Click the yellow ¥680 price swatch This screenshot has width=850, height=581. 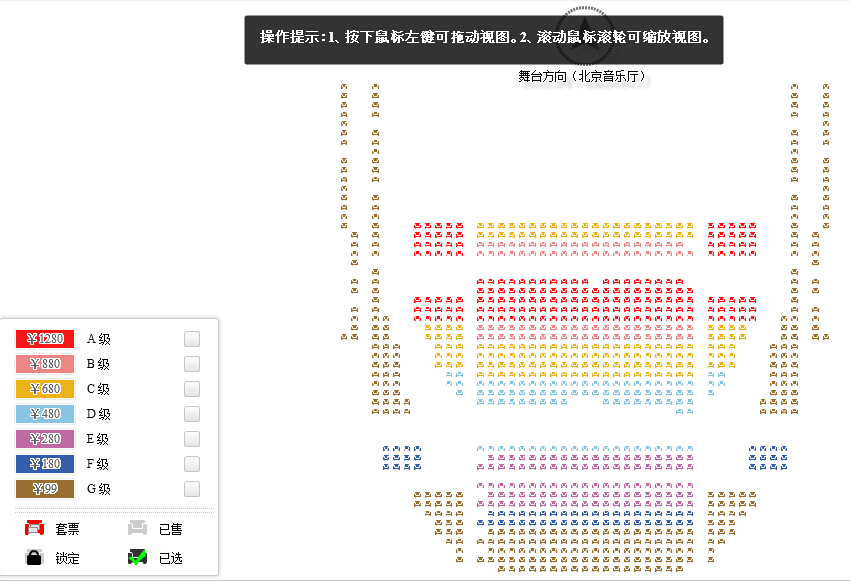[45, 389]
